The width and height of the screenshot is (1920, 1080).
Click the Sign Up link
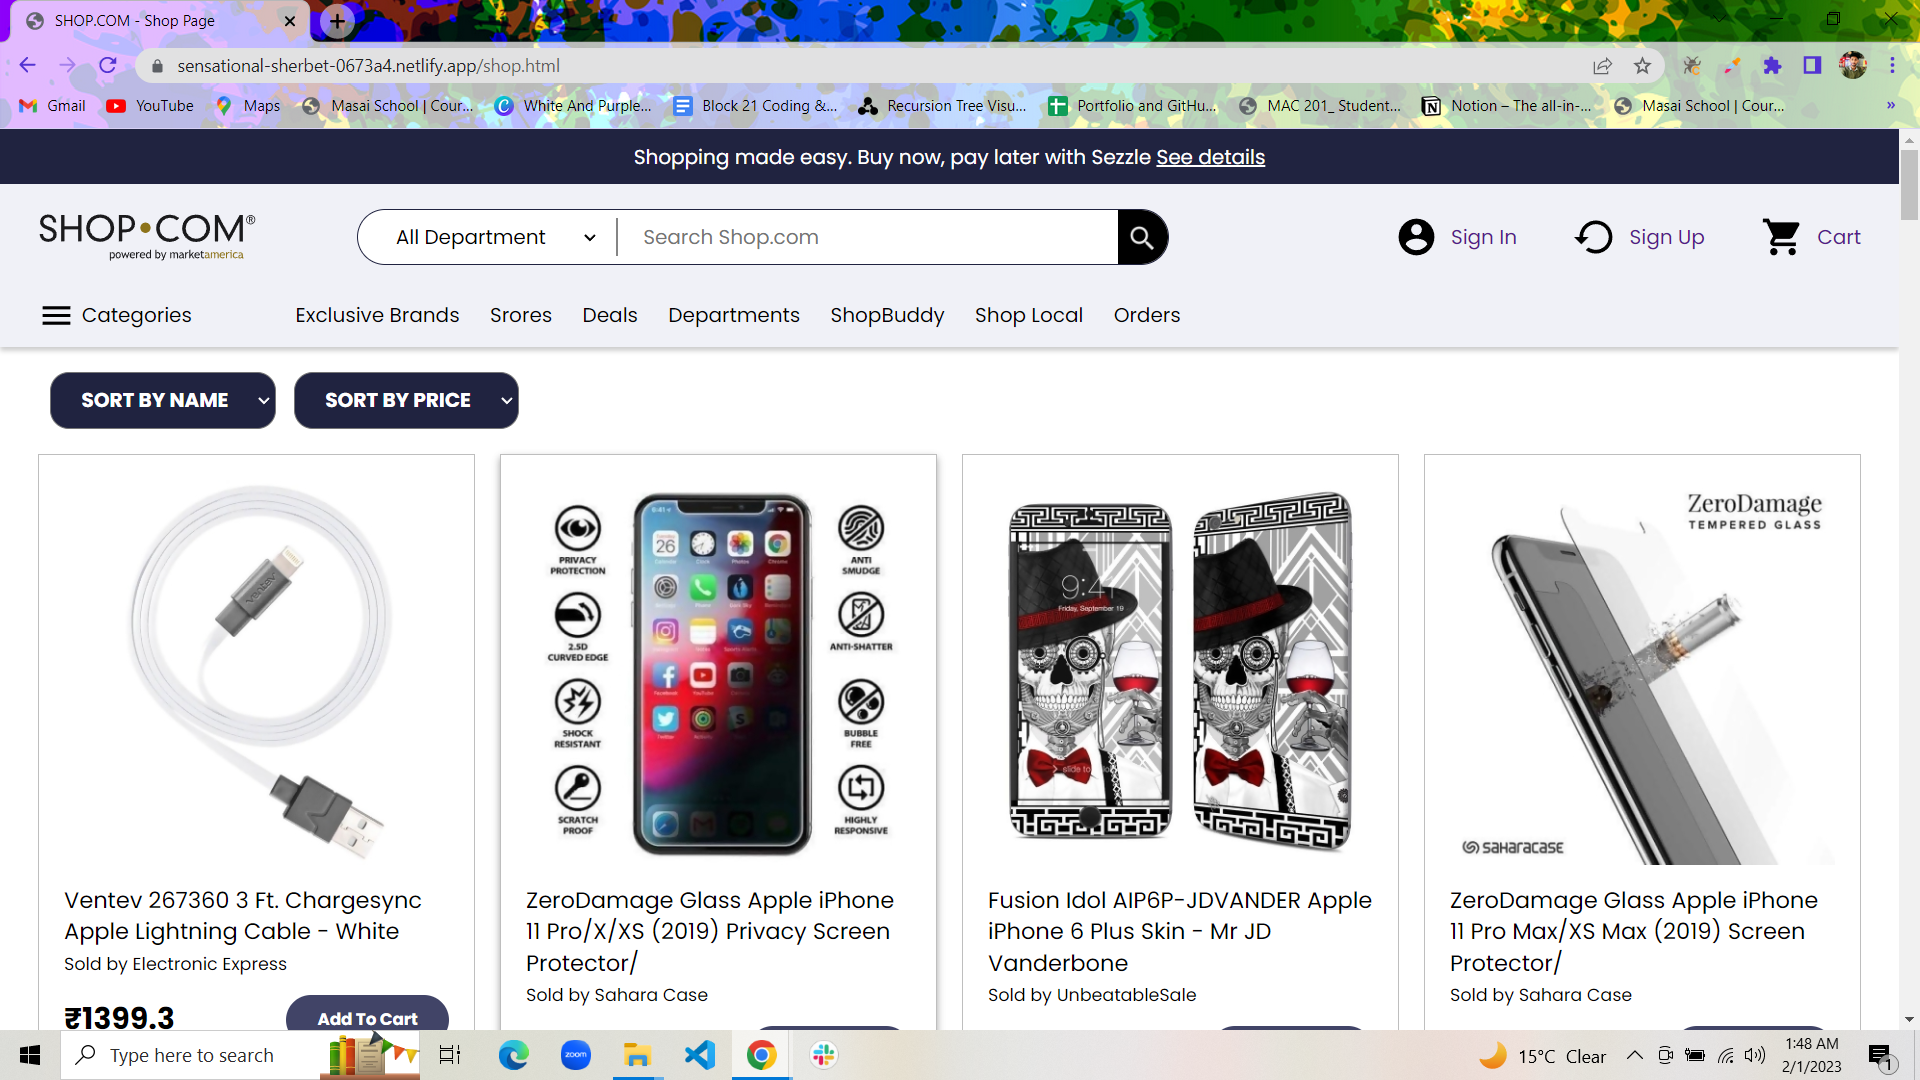tap(1666, 237)
